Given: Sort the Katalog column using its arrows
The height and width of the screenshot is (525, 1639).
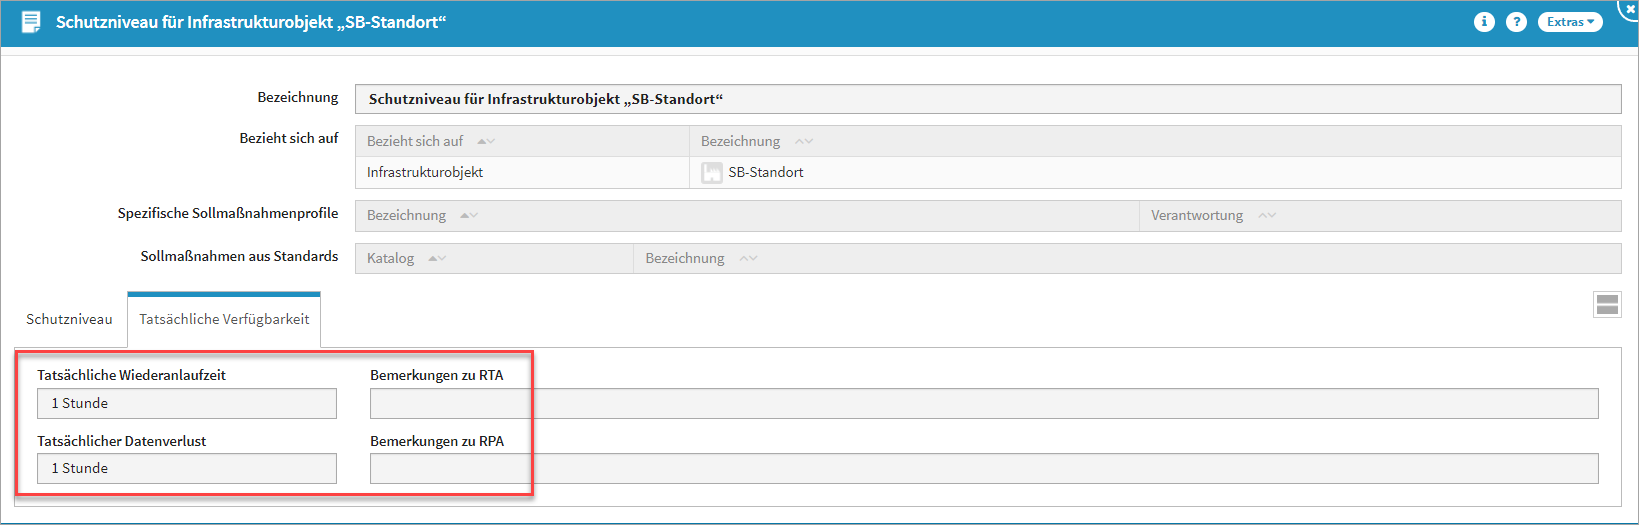Looking at the screenshot, I should tap(437, 259).
